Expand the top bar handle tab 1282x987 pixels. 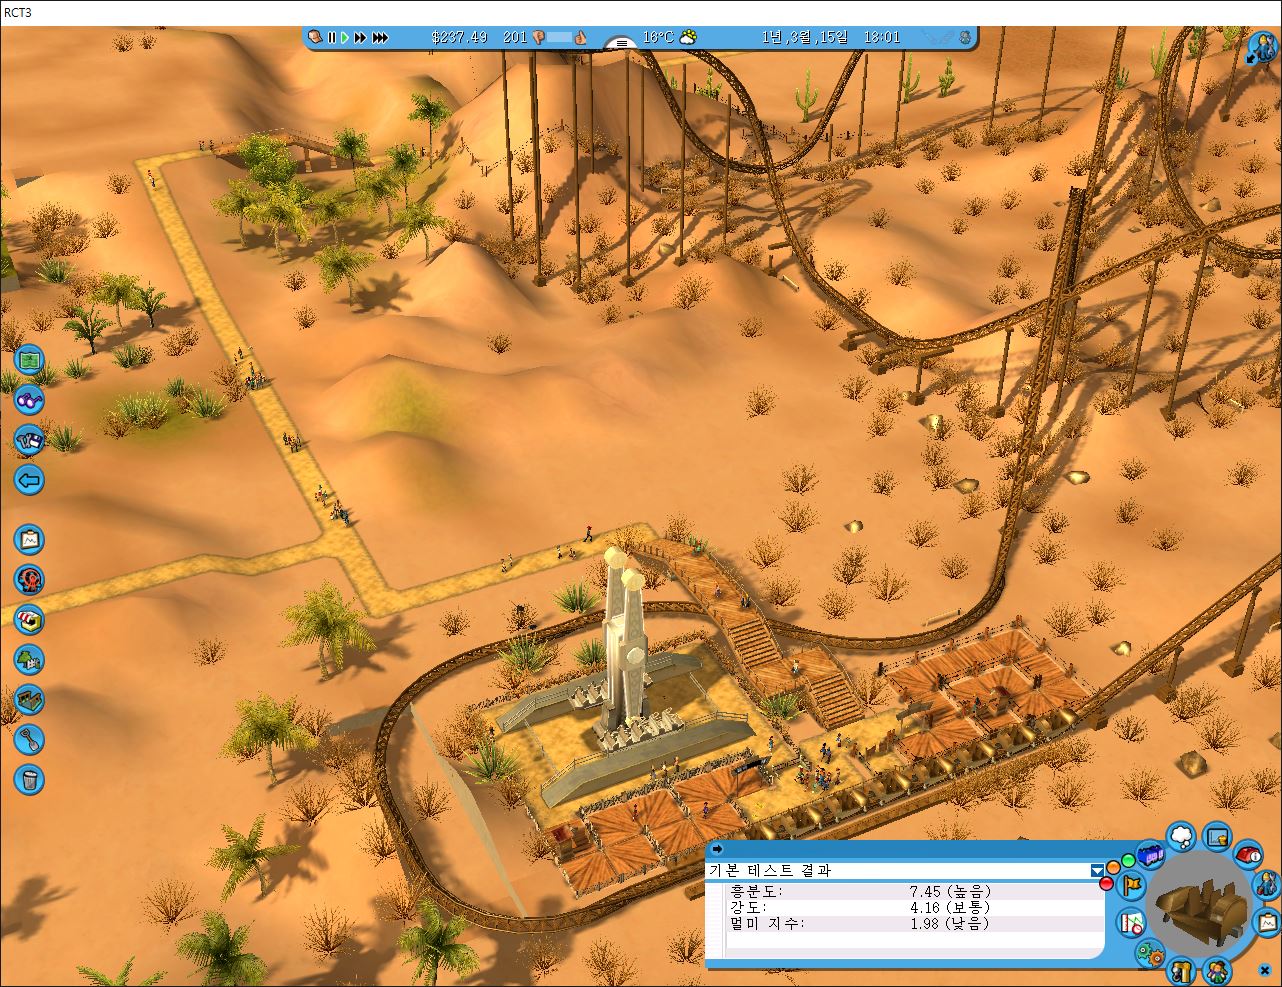coord(621,43)
